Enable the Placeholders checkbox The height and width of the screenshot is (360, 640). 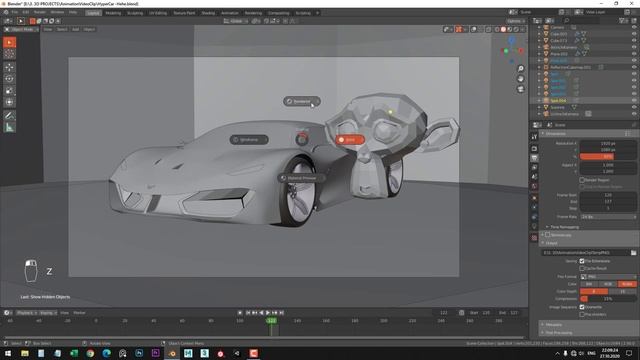(582, 315)
